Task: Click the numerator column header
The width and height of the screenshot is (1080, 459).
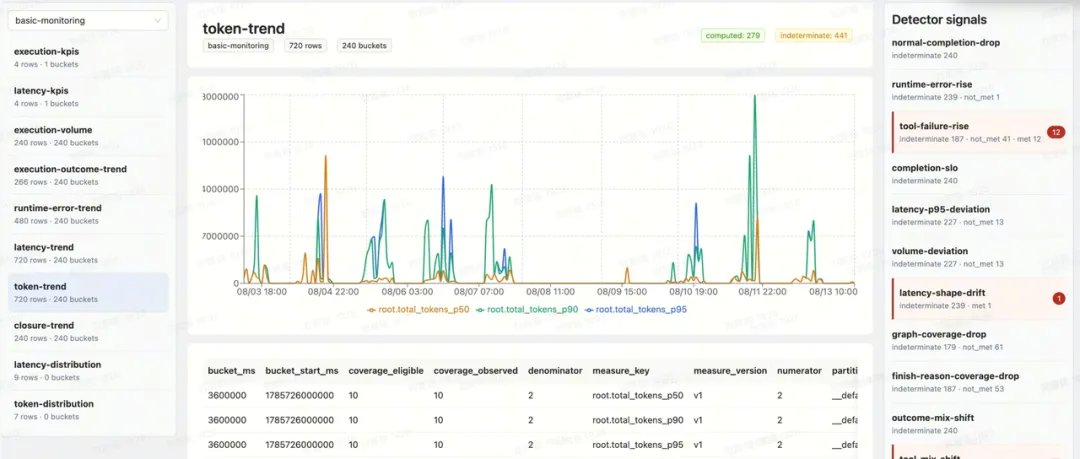Action: [x=799, y=371]
